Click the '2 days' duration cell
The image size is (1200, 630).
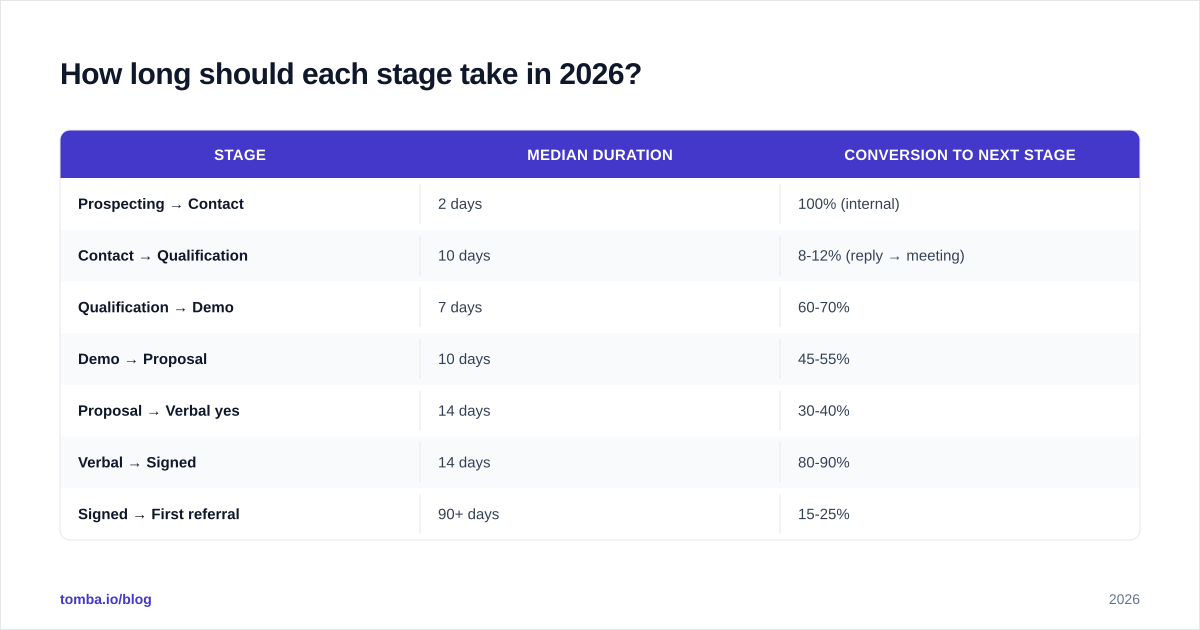click(600, 204)
